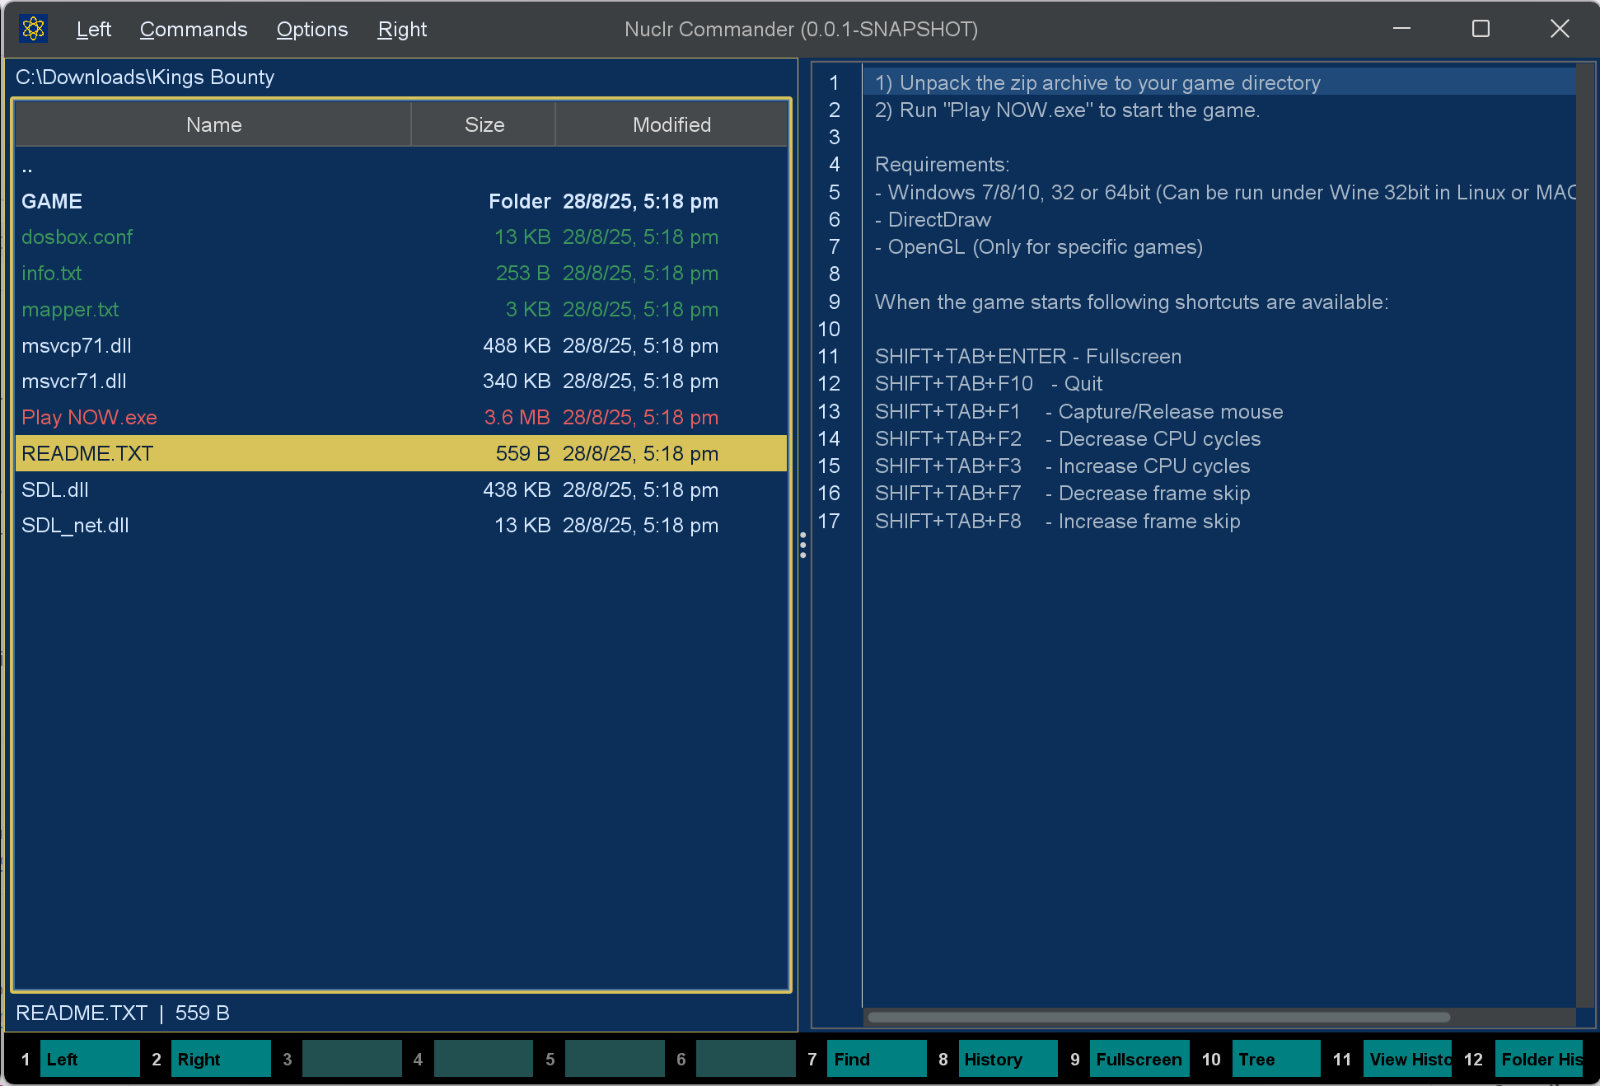Open the Commands menu
The height and width of the screenshot is (1086, 1600).
click(193, 29)
